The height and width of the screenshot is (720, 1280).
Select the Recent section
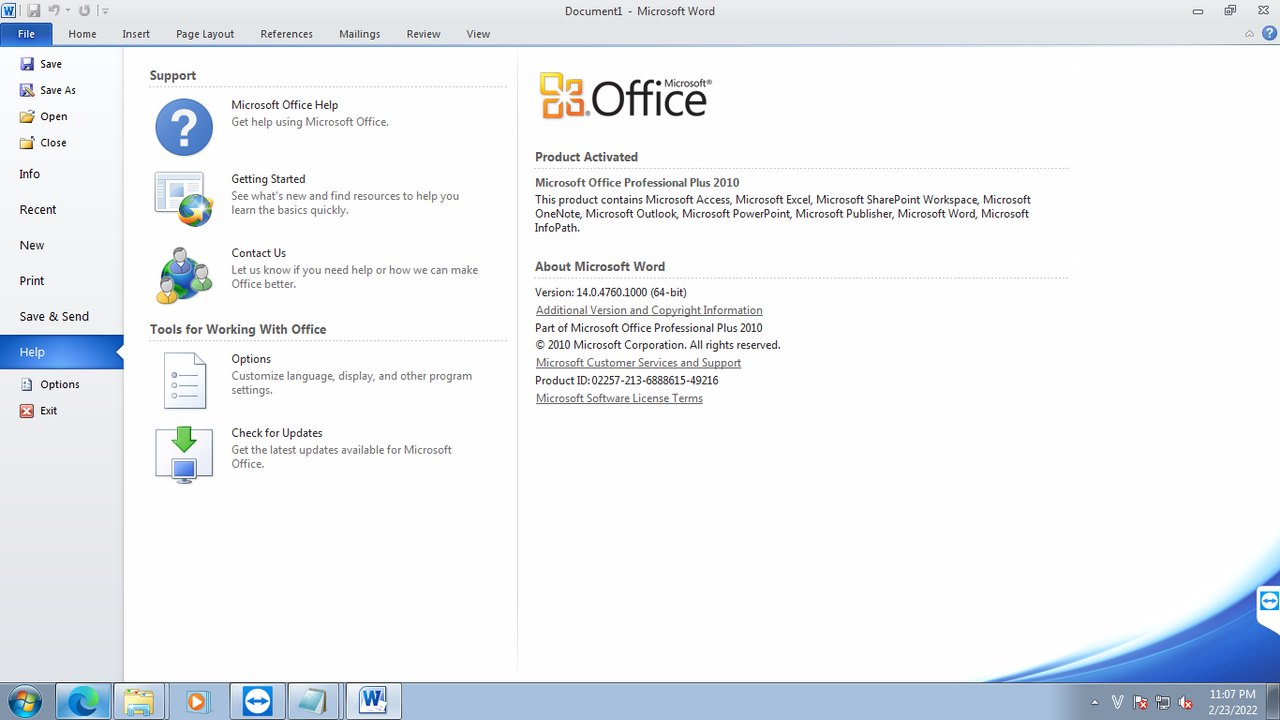pos(61,209)
